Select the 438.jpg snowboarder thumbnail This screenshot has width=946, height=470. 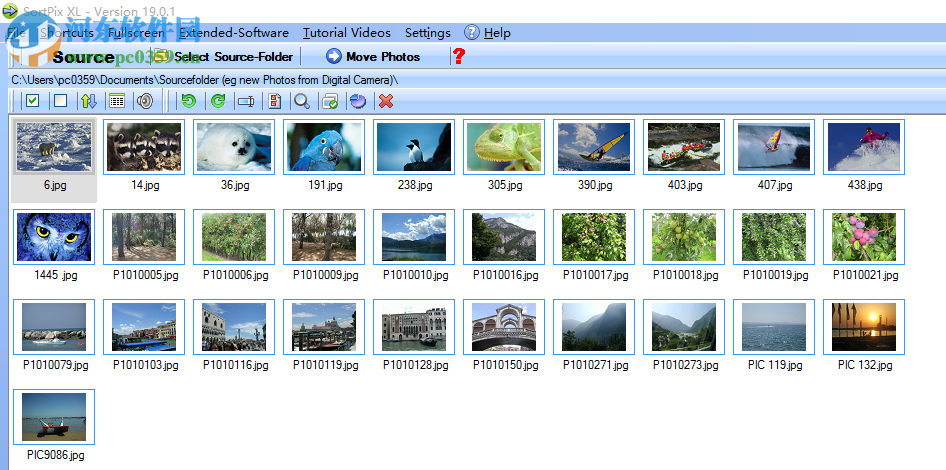coord(864,147)
